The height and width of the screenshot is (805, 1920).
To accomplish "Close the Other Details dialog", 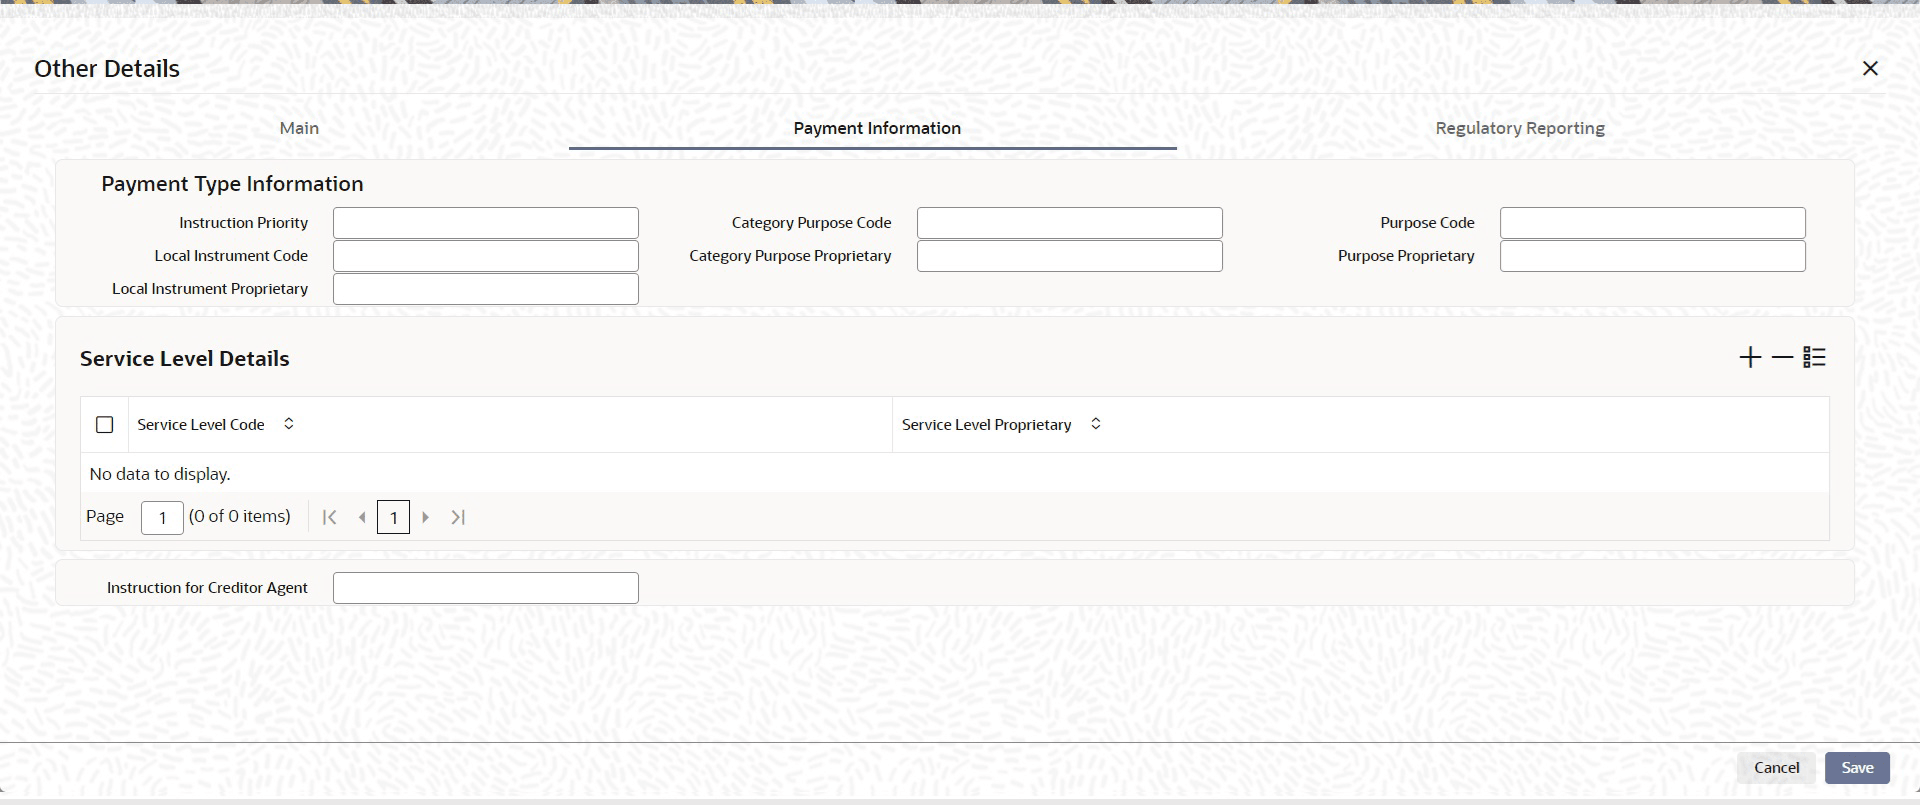I will click(1870, 68).
